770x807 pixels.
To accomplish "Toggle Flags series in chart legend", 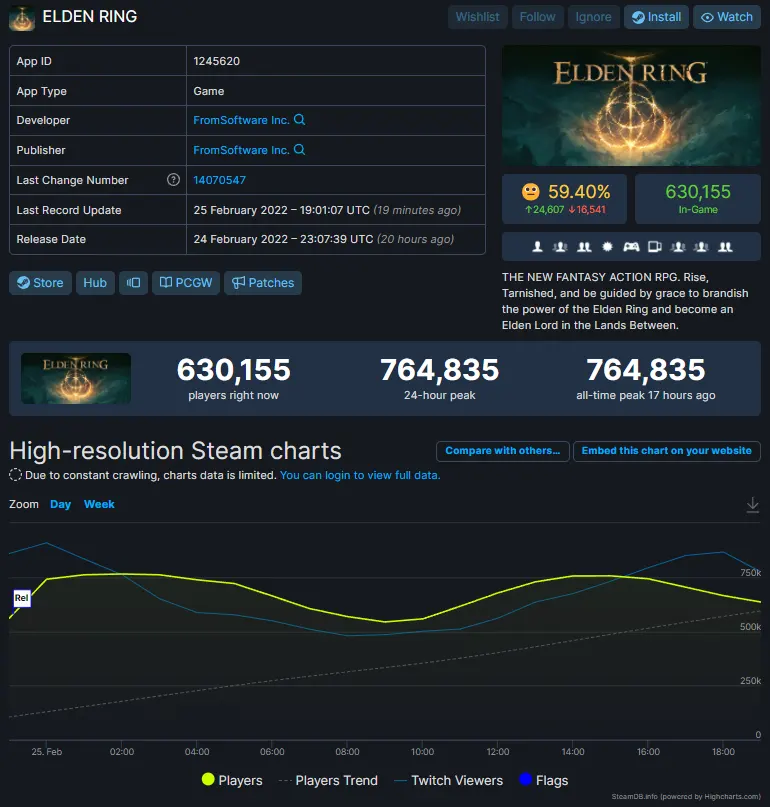I will [544, 780].
